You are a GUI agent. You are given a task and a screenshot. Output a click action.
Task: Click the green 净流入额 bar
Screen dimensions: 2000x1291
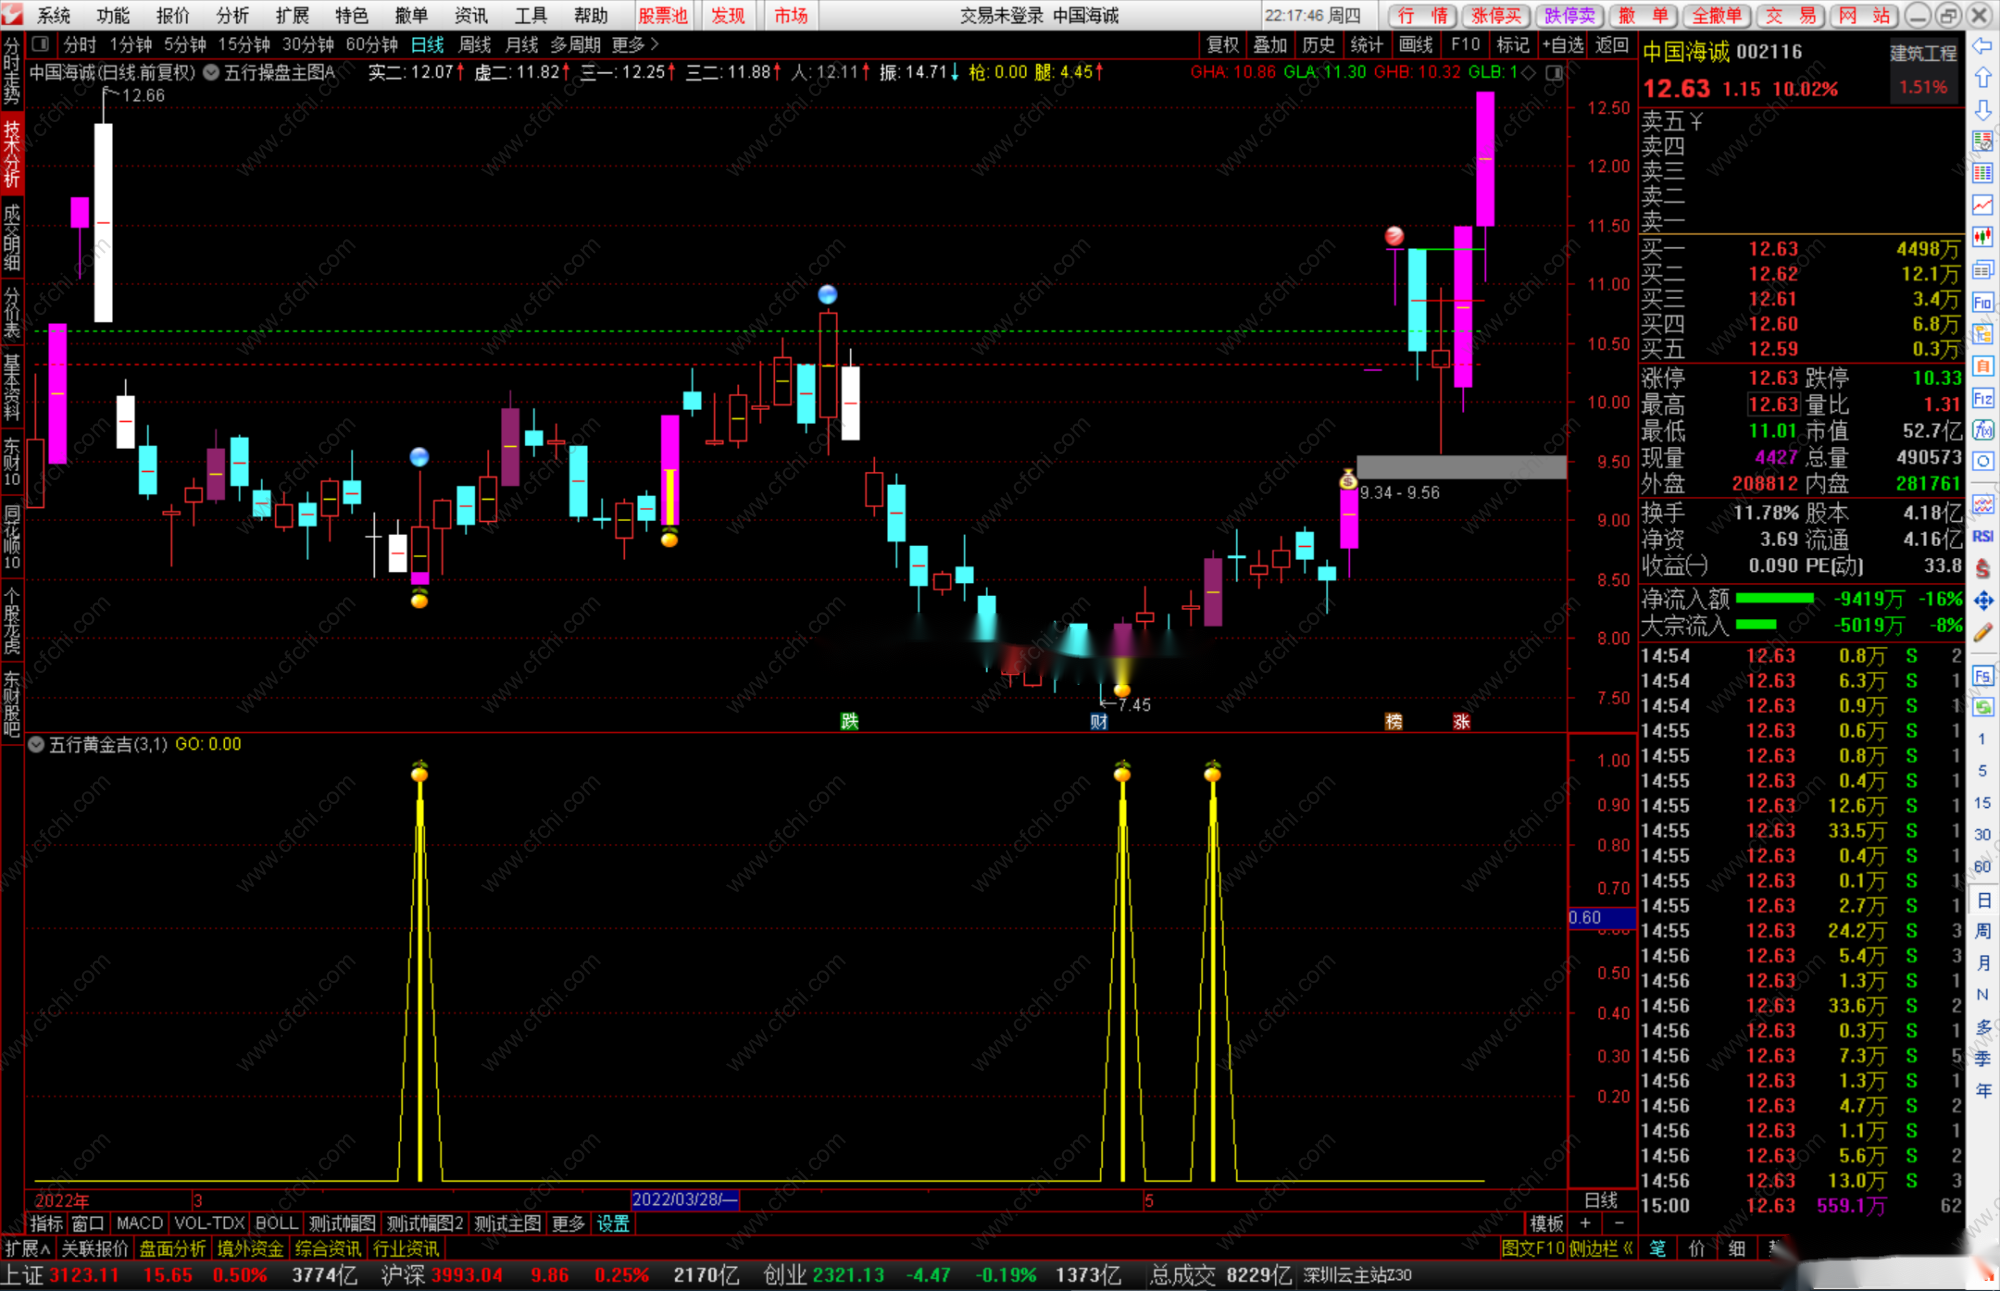pos(1774,599)
